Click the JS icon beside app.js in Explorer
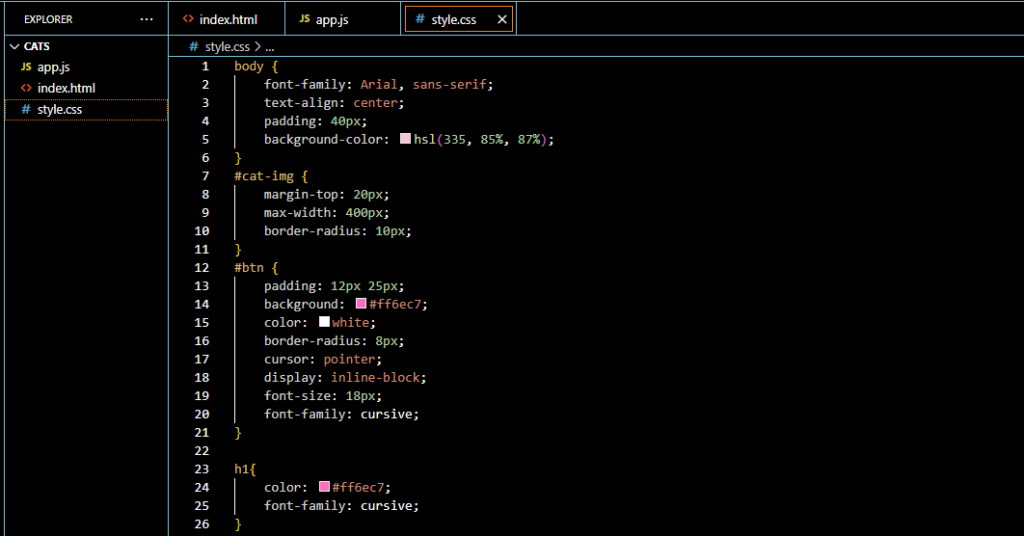1024x536 pixels. [26, 67]
